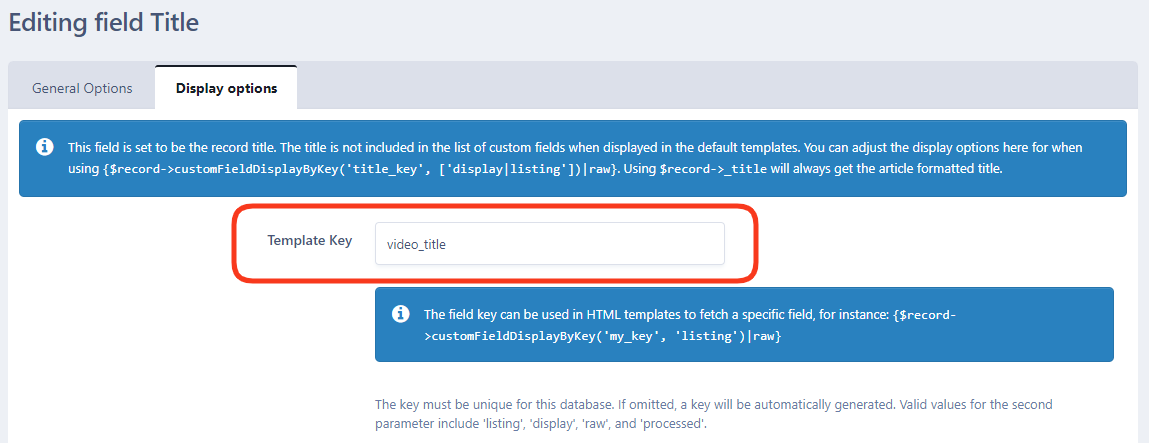Focus the Template Key input field
This screenshot has width=1149, height=443.
(550, 244)
